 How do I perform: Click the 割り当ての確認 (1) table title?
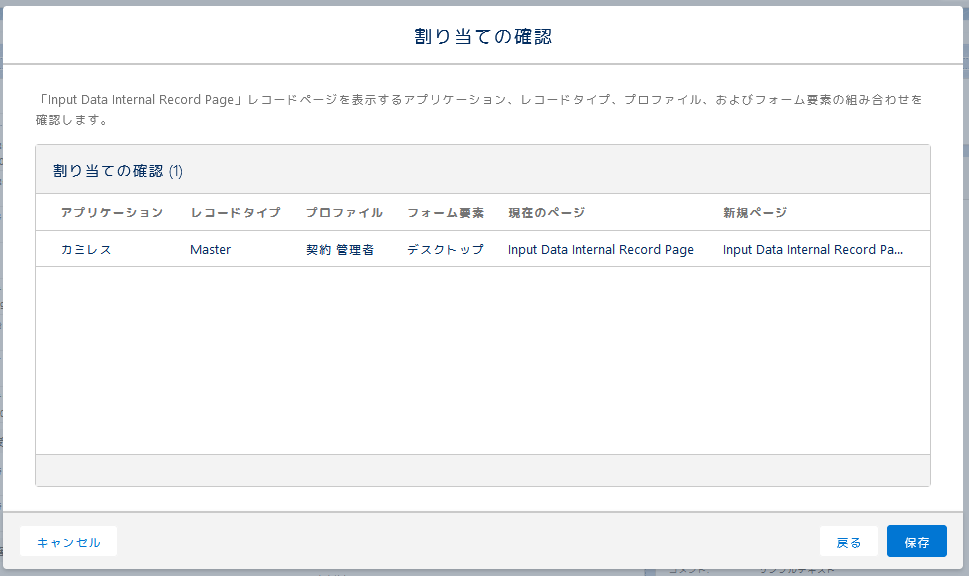point(117,171)
